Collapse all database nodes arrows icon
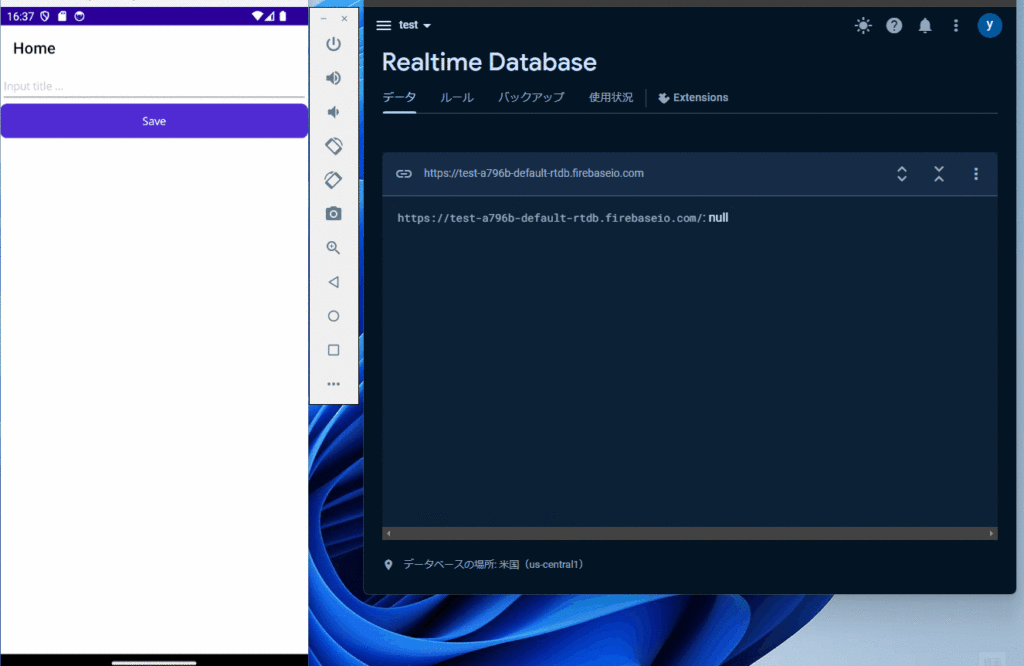 [938, 174]
